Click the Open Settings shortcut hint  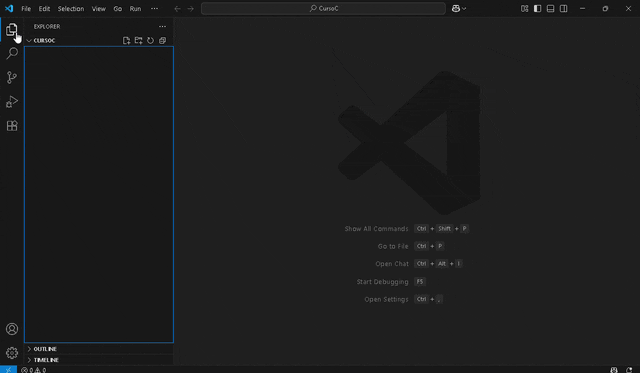[404, 299]
